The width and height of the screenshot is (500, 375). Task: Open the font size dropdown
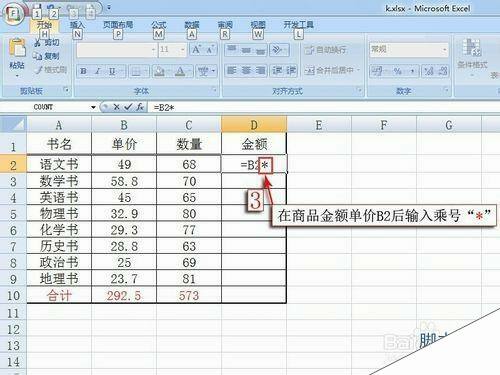pyautogui.click(x=183, y=50)
